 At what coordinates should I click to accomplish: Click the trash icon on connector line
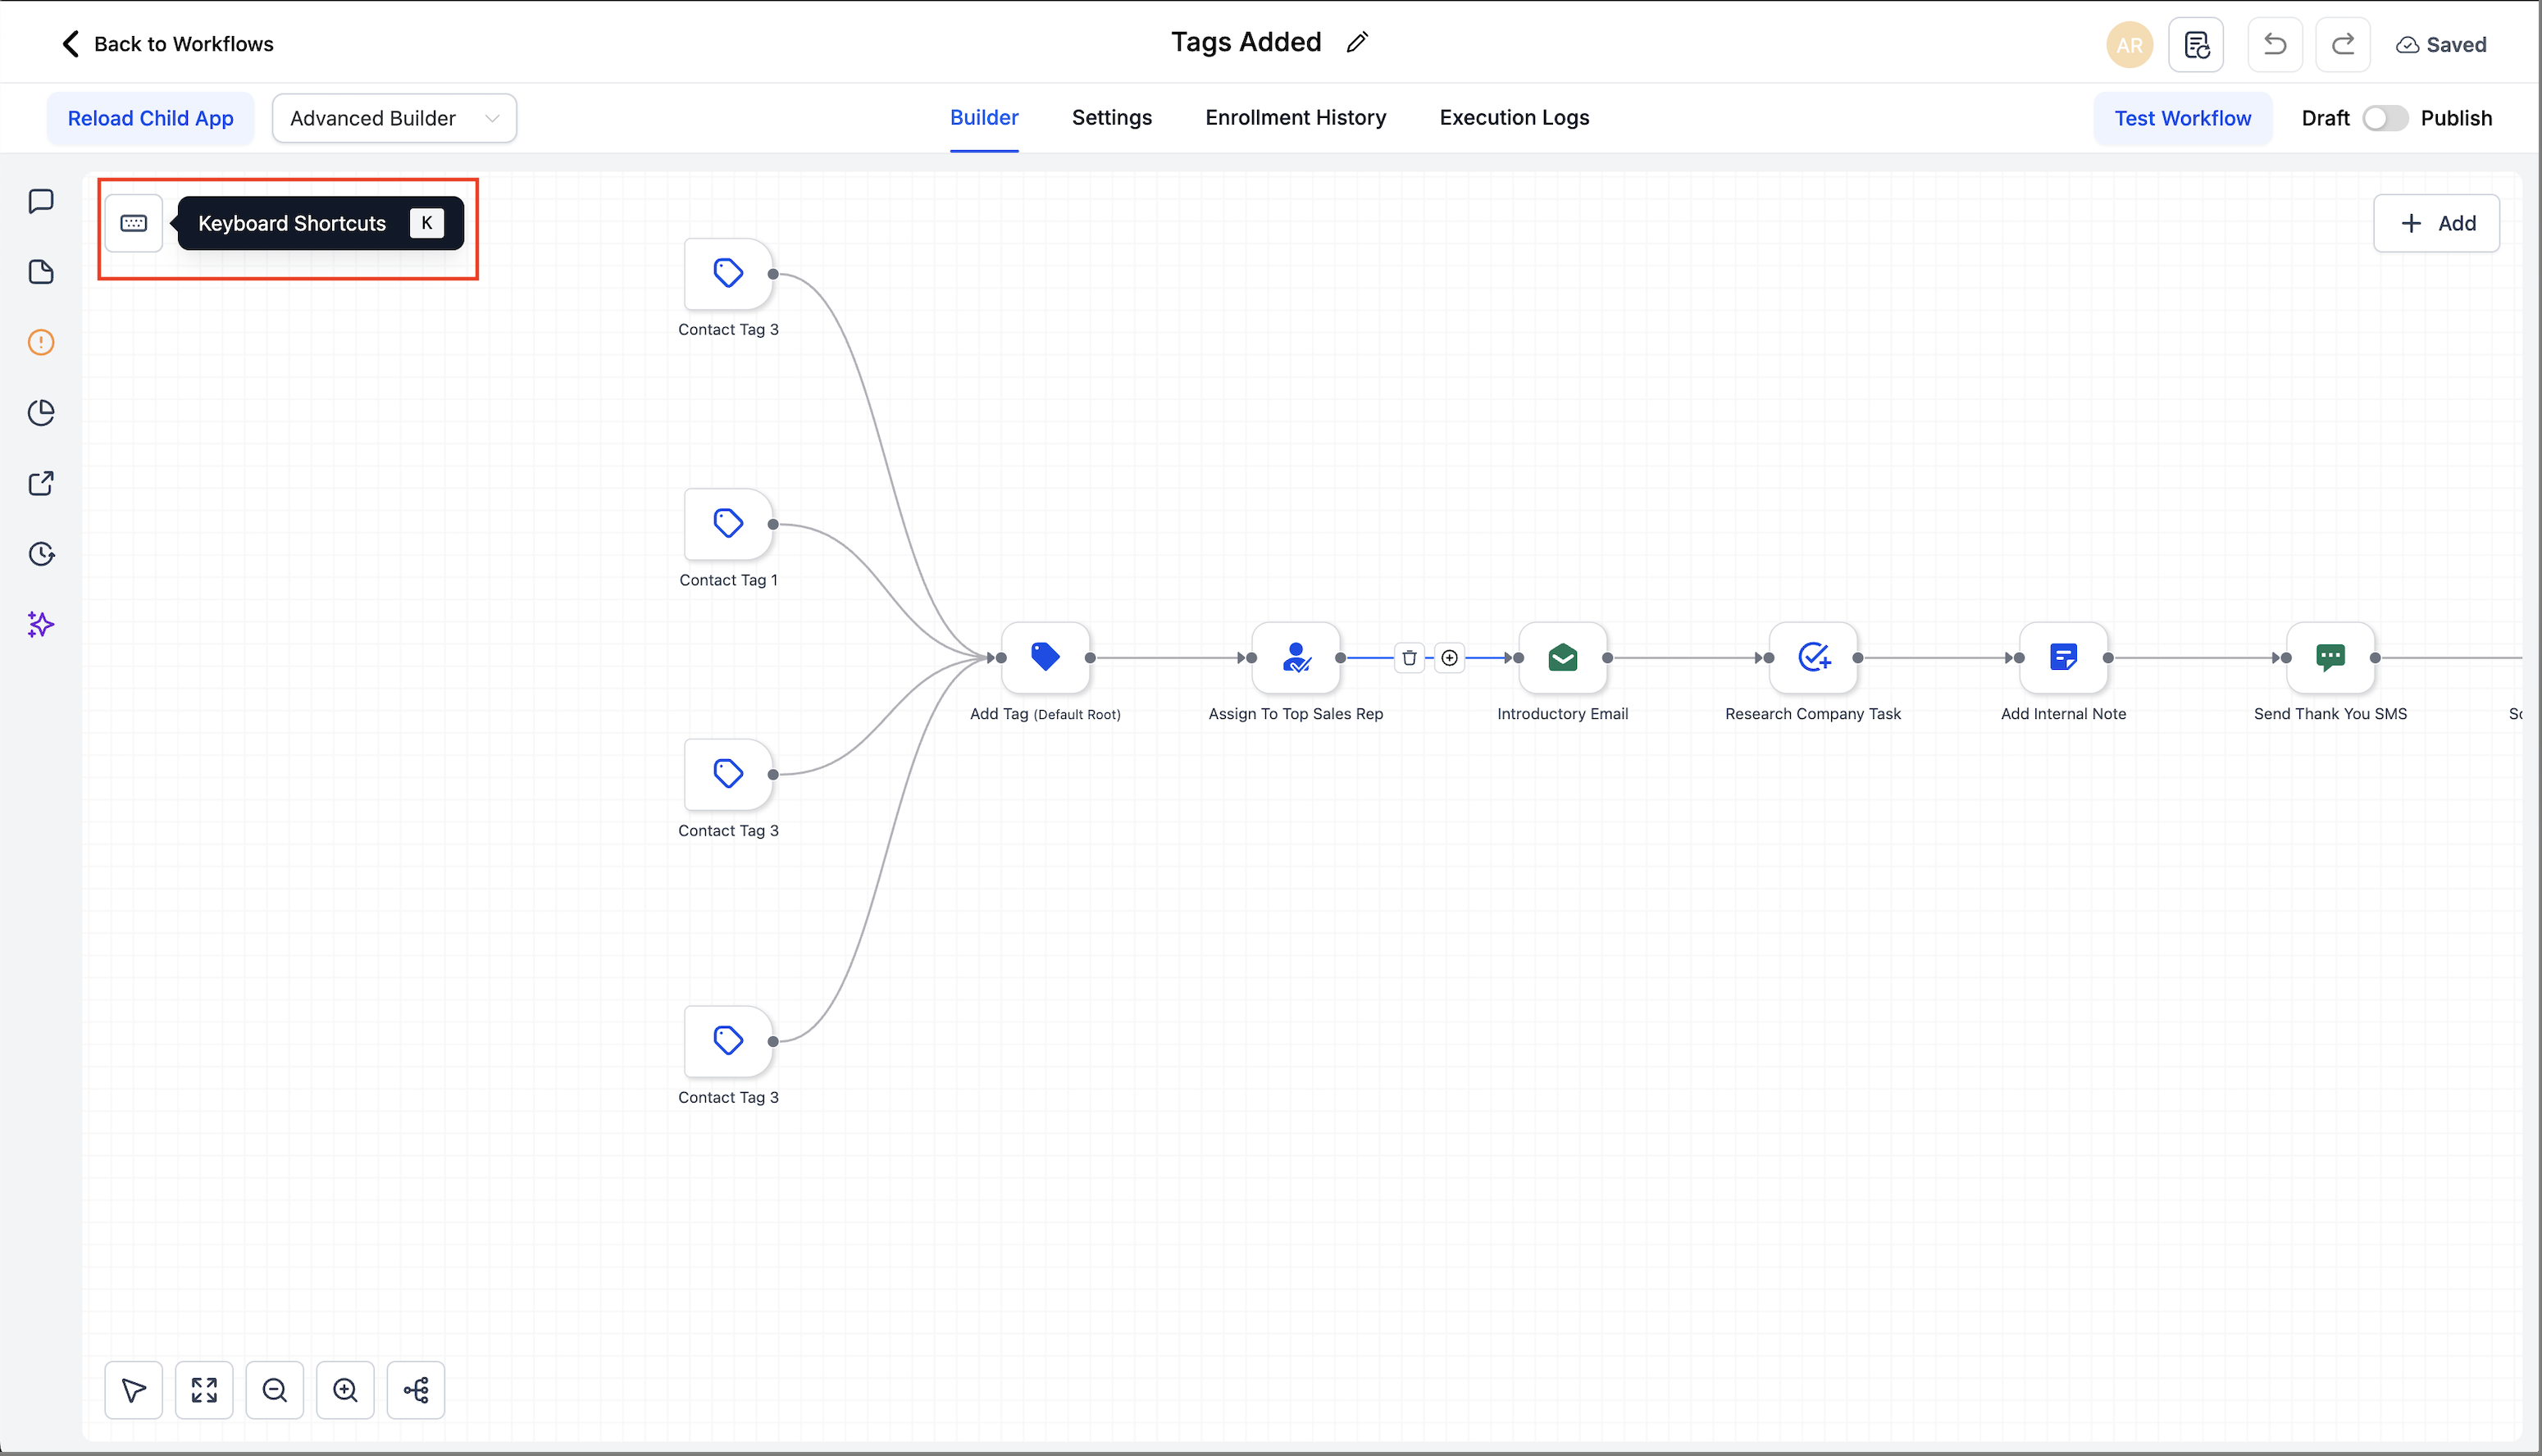(1409, 657)
